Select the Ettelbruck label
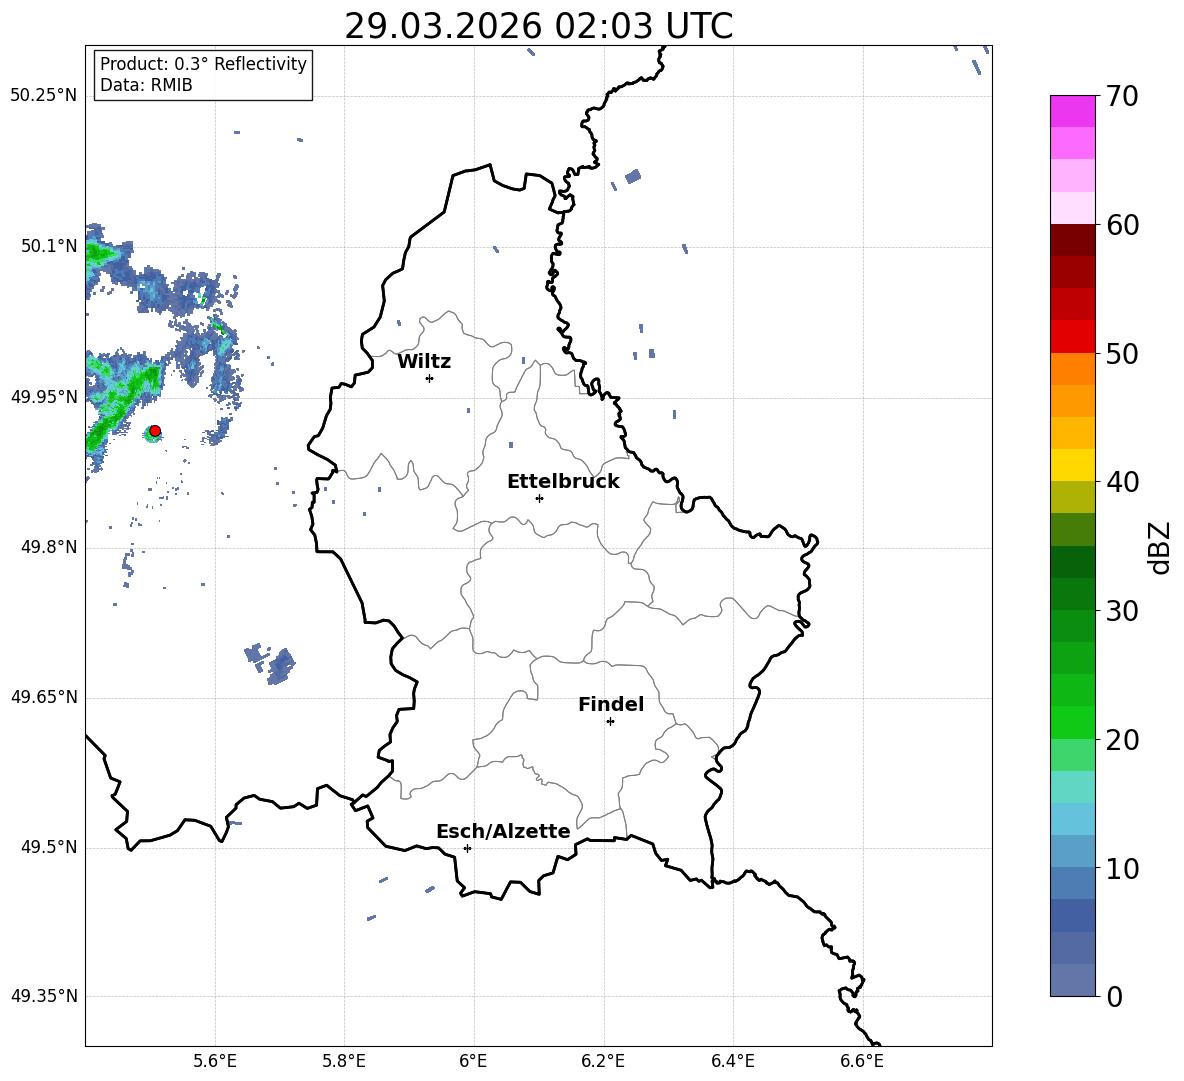Image resolution: width=1184 pixels, height=1081 pixels. point(563,482)
